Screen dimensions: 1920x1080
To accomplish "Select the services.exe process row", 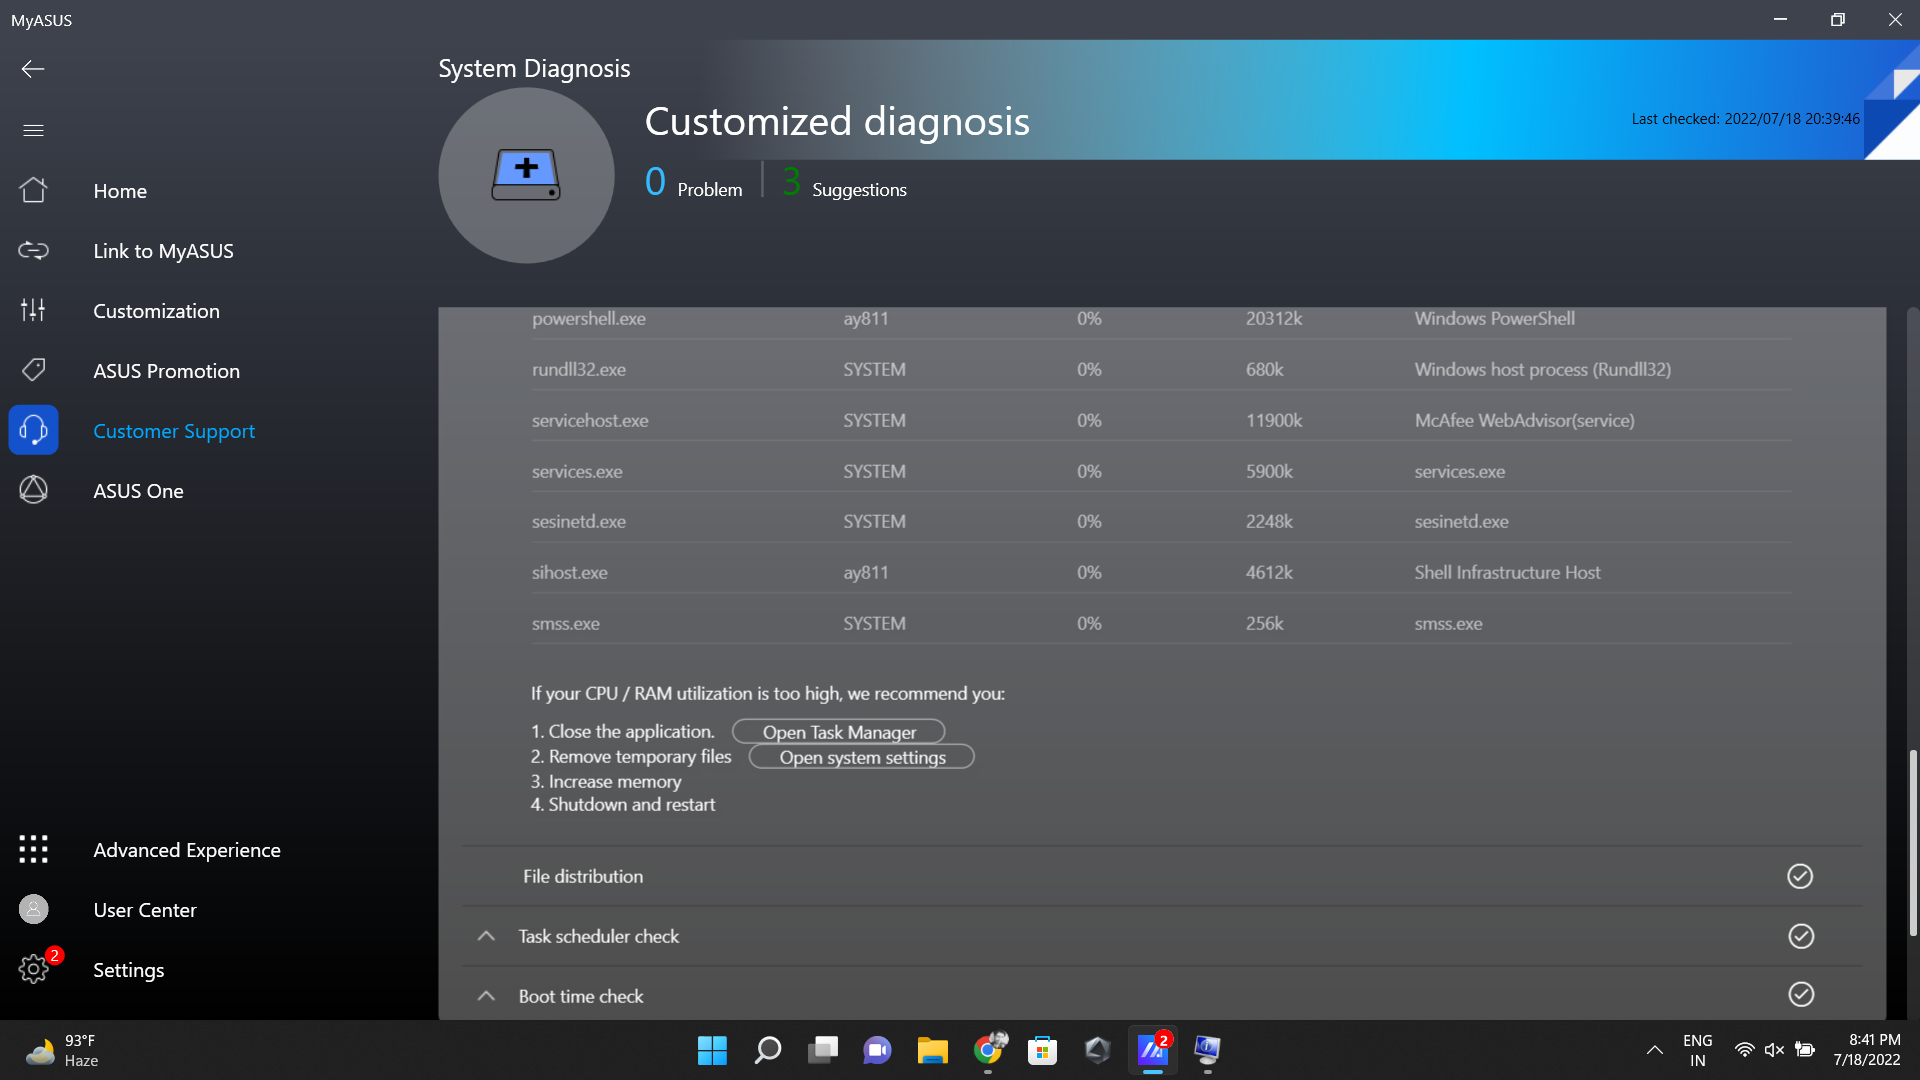I will tap(1161, 471).
